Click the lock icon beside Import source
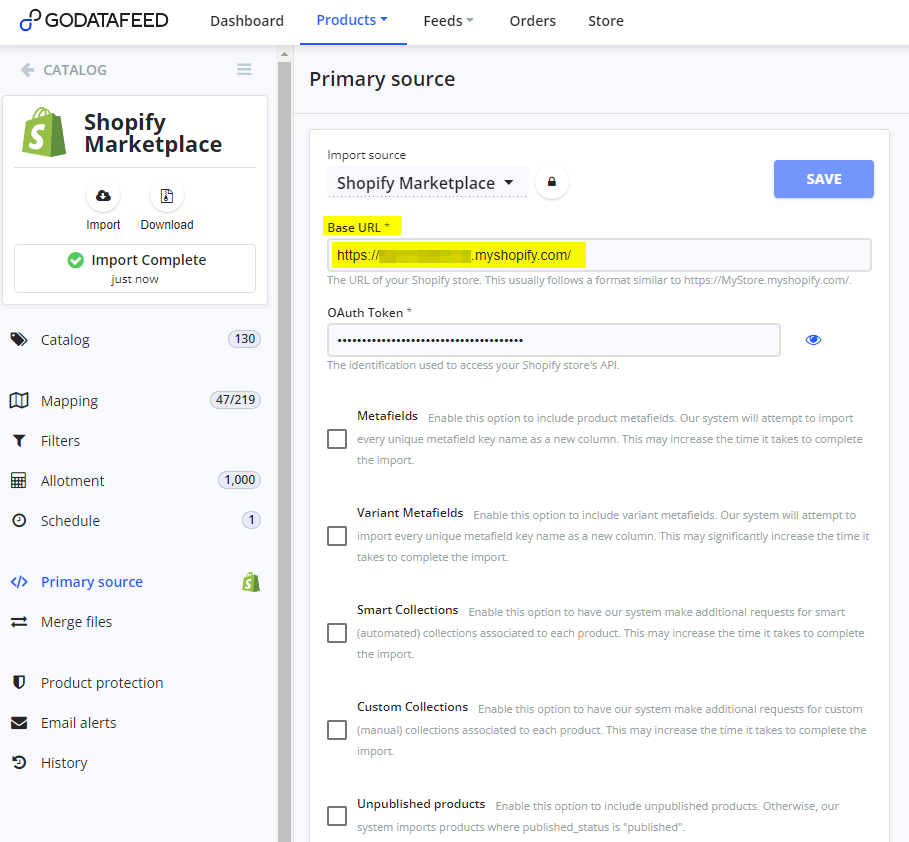This screenshot has width=909, height=842. click(552, 182)
